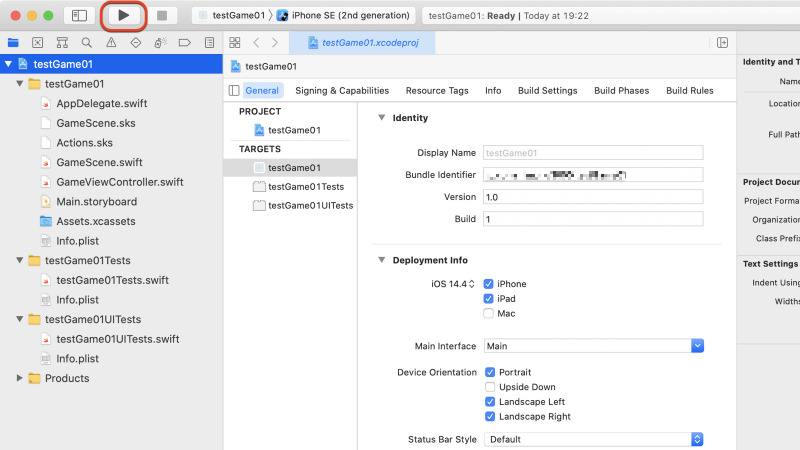Open the Issue navigator warning icon
800x450 pixels.
[x=111, y=43]
